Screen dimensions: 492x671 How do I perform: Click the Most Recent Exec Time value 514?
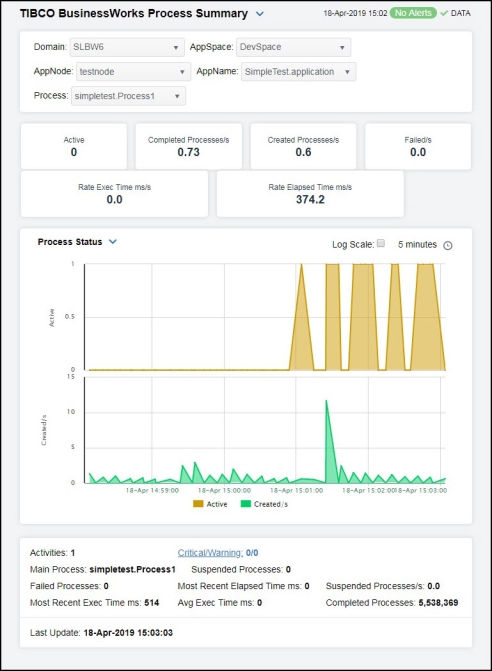(151, 603)
